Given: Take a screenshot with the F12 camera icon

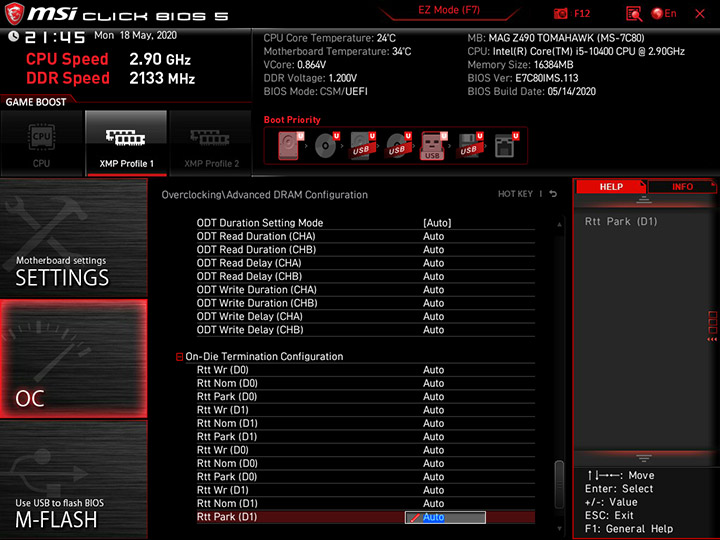Looking at the screenshot, I should pos(561,14).
